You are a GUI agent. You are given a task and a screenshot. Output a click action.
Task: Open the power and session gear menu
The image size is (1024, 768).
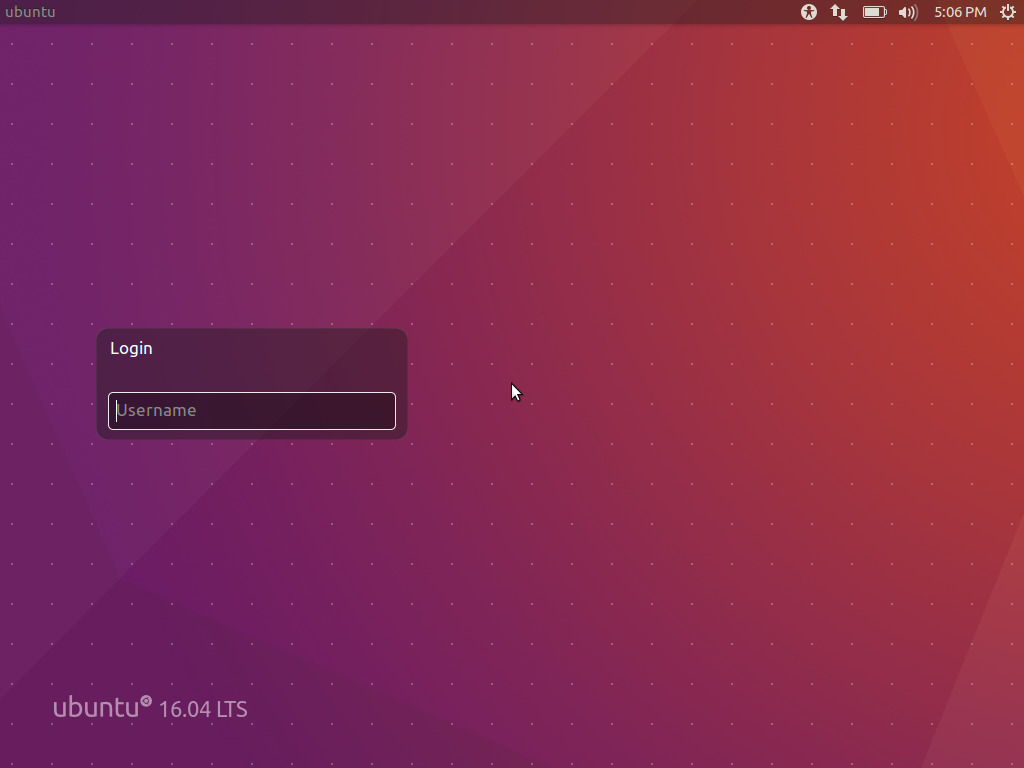click(1008, 12)
